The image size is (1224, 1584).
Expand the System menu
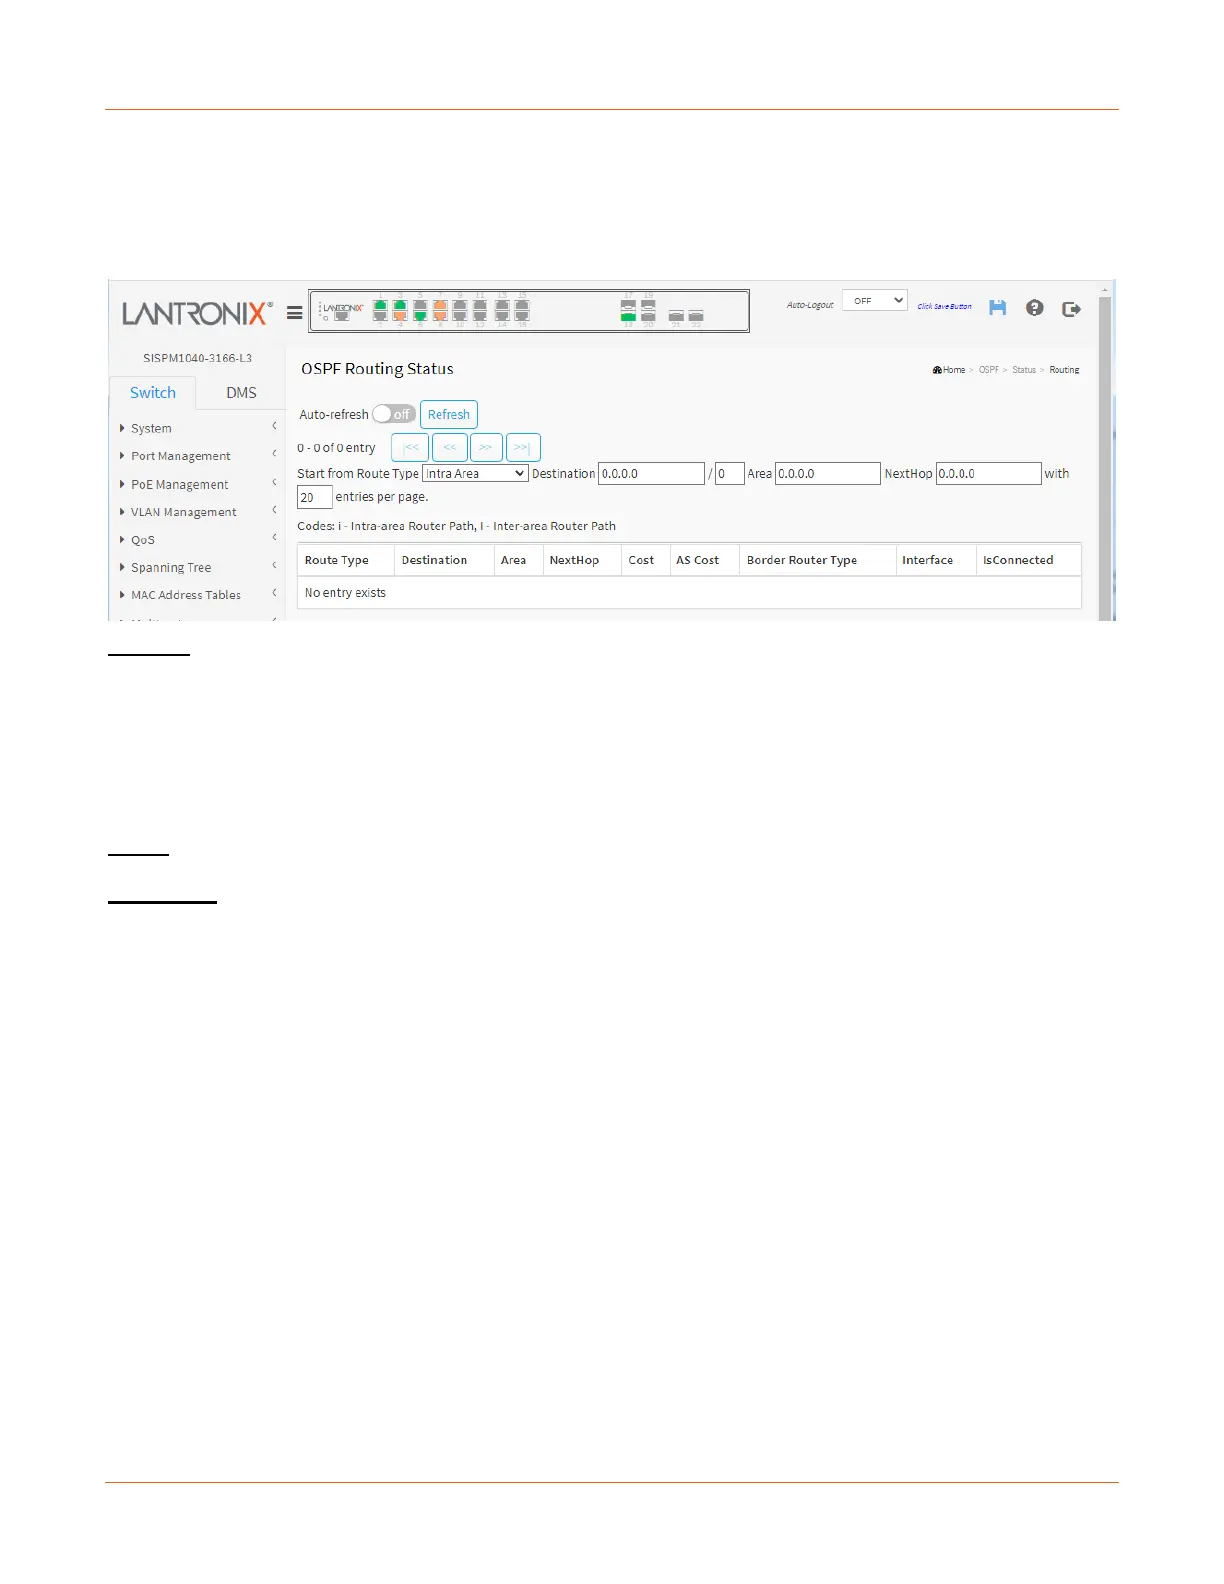(151, 428)
